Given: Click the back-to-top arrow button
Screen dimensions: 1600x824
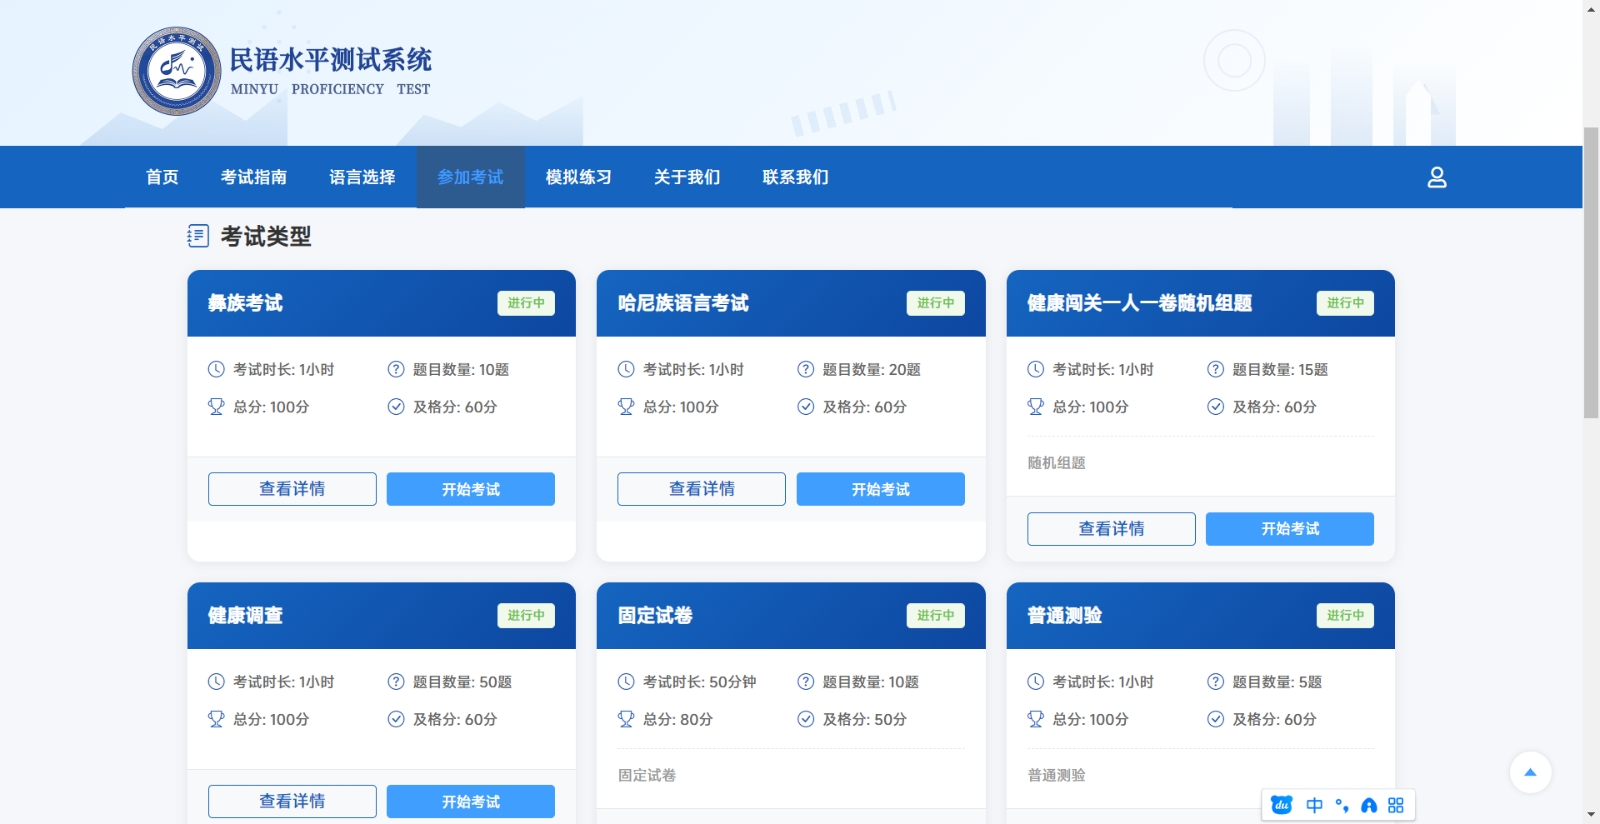Looking at the screenshot, I should point(1530,772).
